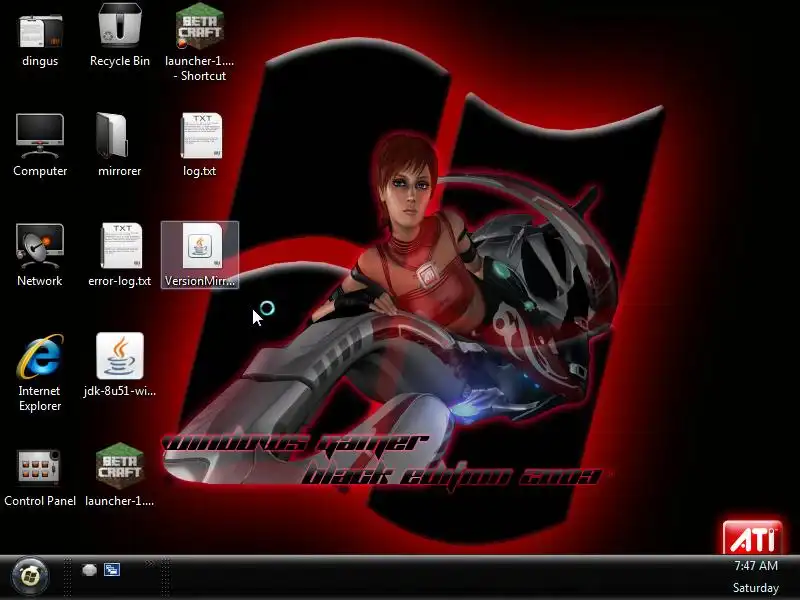
Task: Select the Control Panel icon
Action: coord(40,477)
